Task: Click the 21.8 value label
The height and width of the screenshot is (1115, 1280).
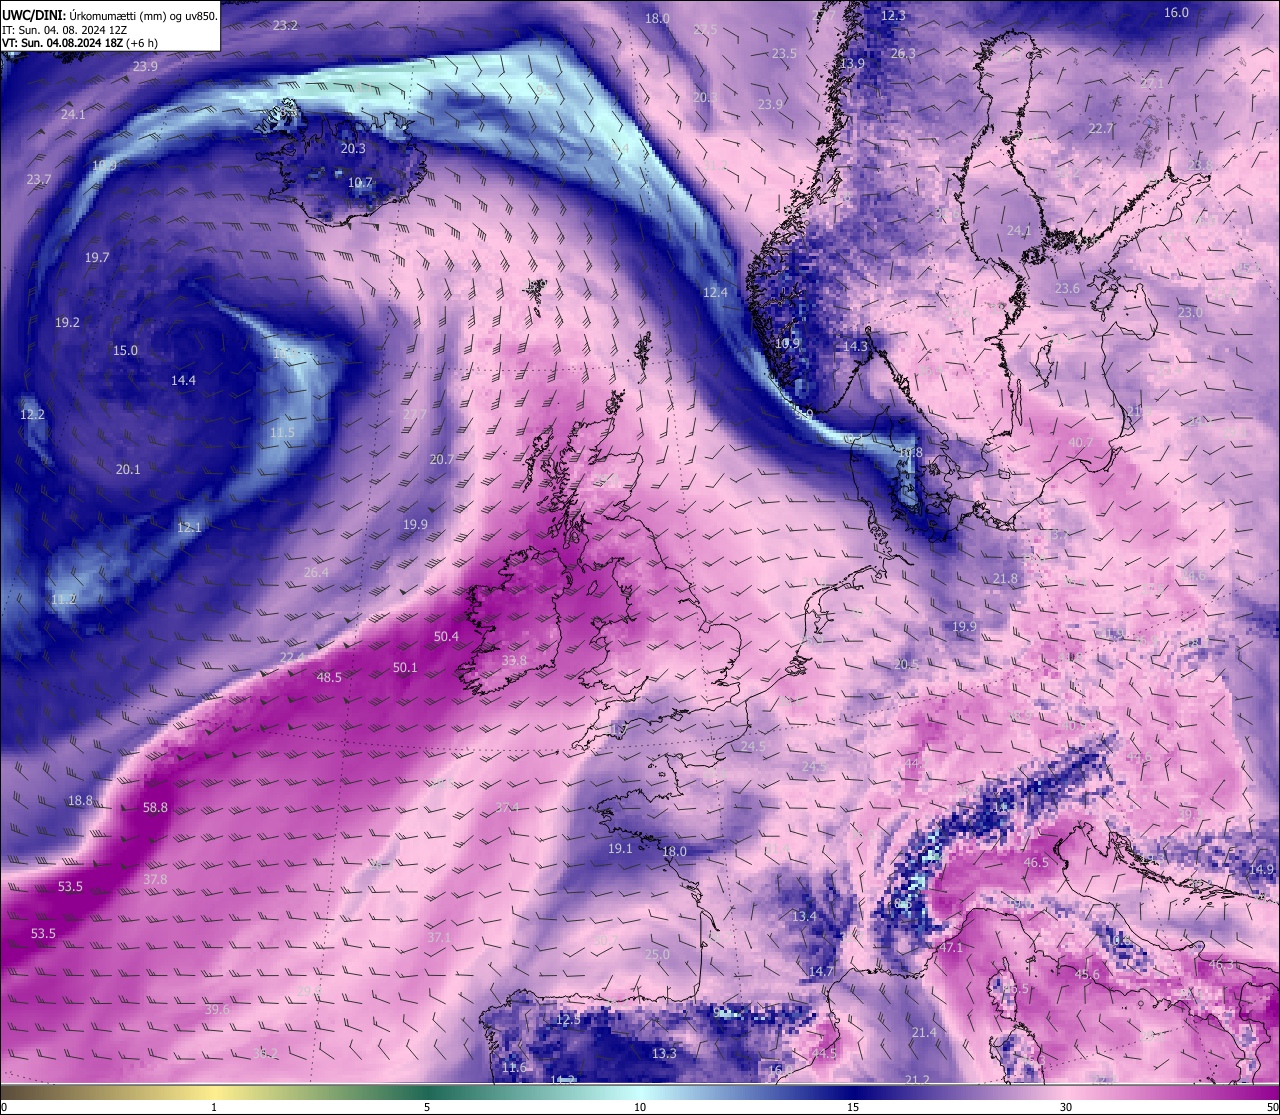Action: pos(1005,578)
